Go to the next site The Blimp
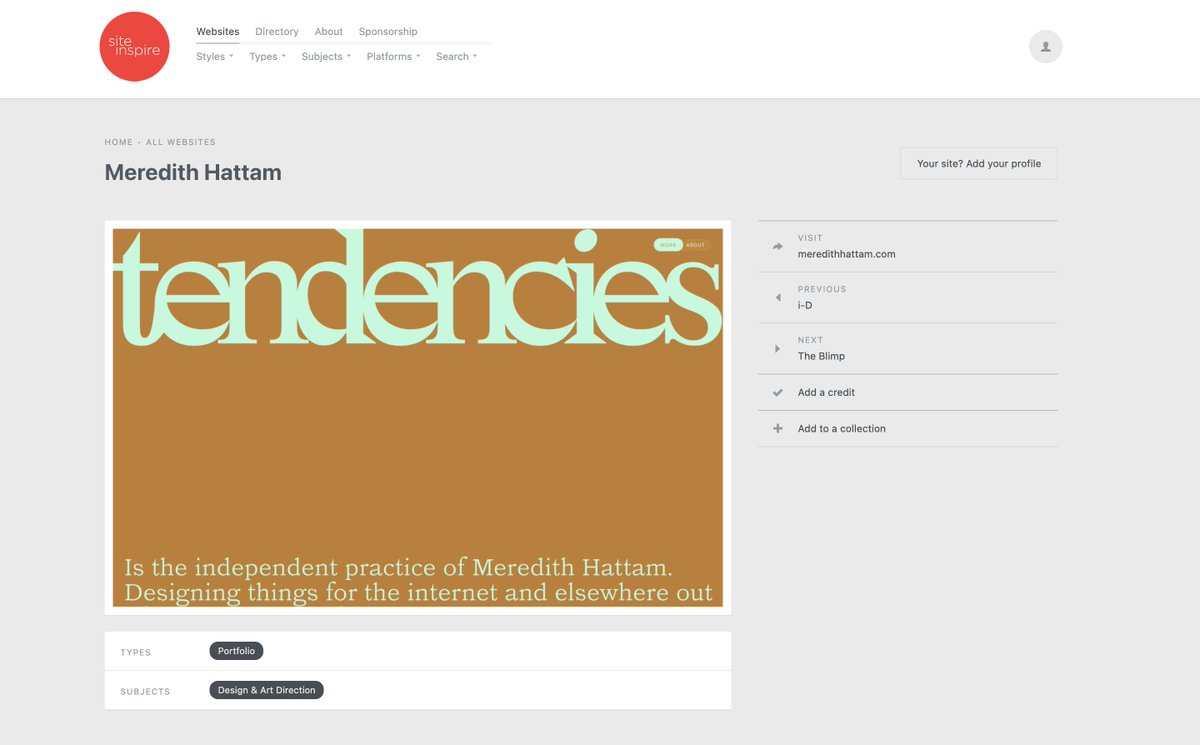The height and width of the screenshot is (745, 1200). 821,356
